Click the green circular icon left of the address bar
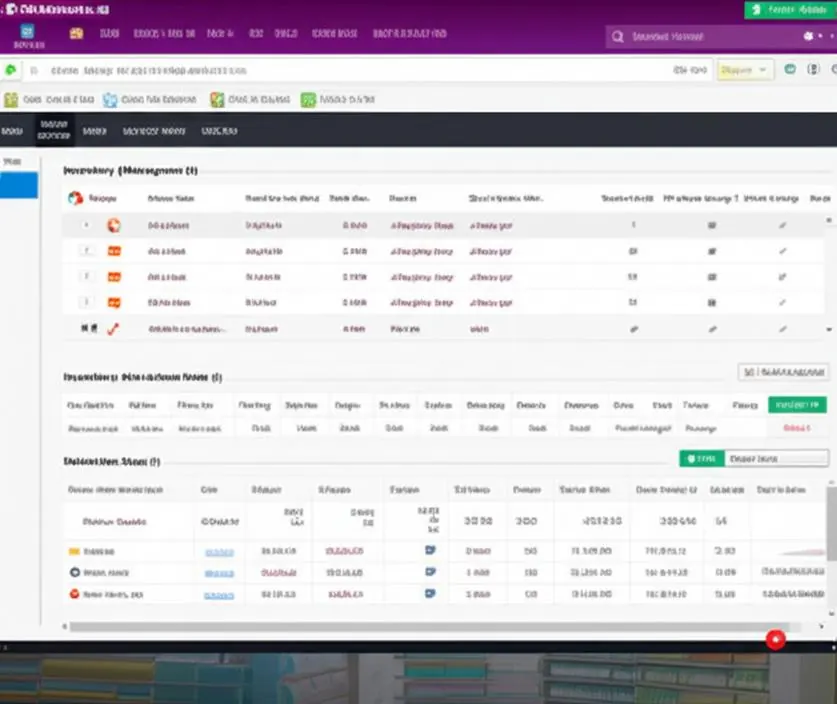 10,70
